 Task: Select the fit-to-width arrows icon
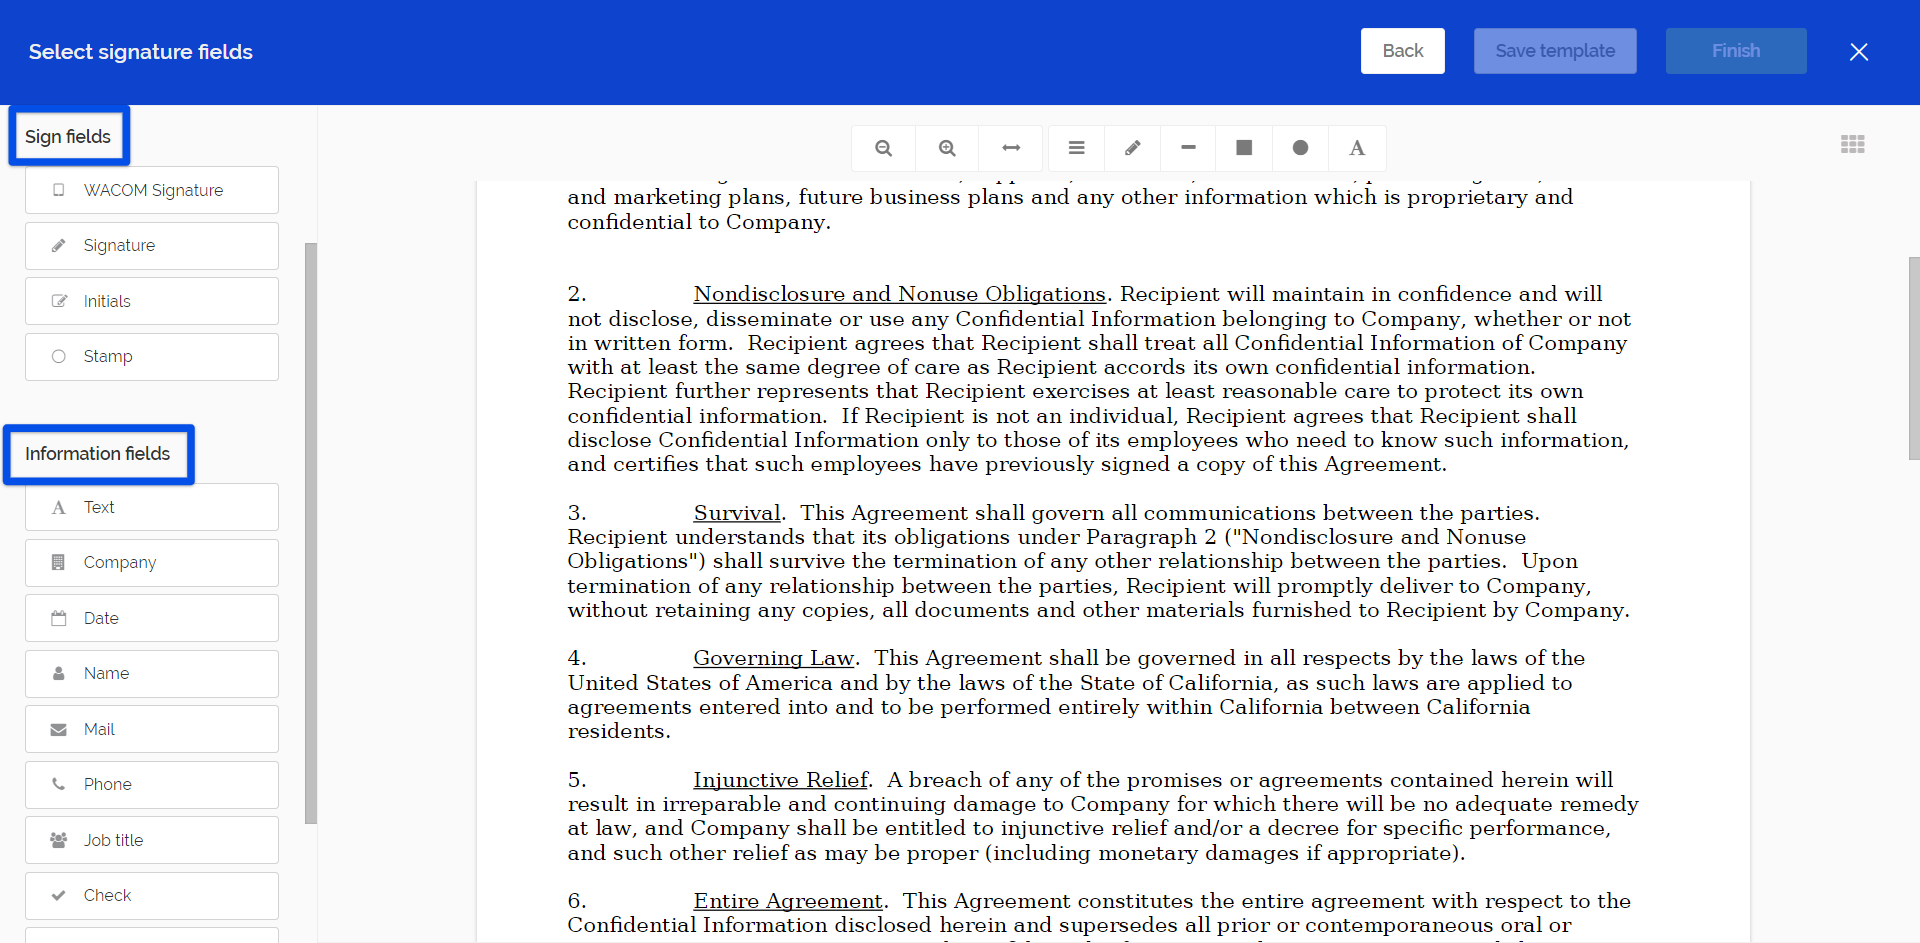click(x=1011, y=148)
